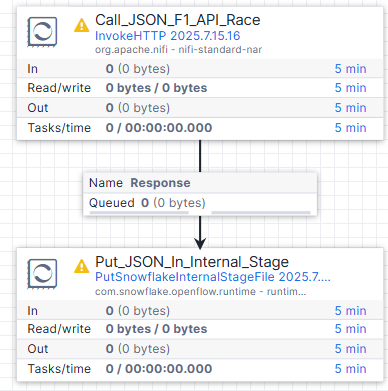388x391 pixels.
Task: Click Tasks/time value of Put_JSON_In_Internal_Stage
Action: click(159, 369)
